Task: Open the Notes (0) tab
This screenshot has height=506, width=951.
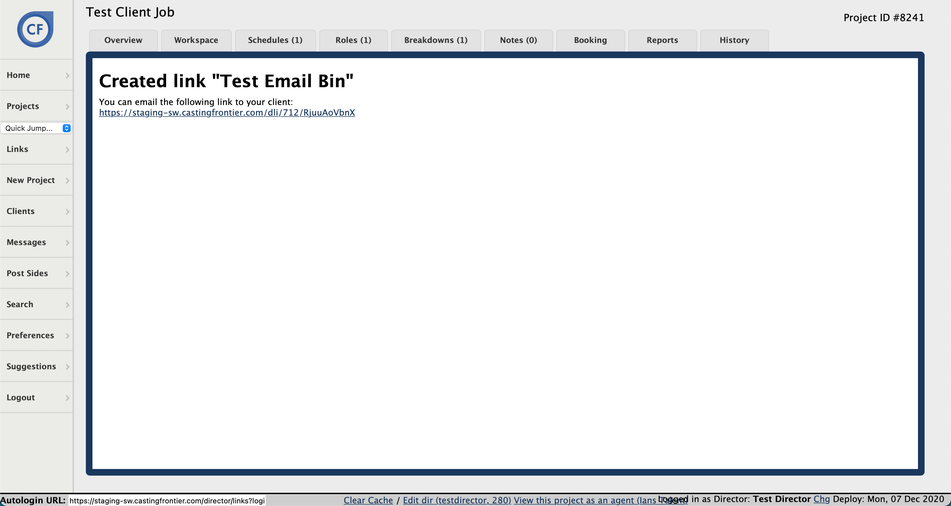Action: coord(519,40)
